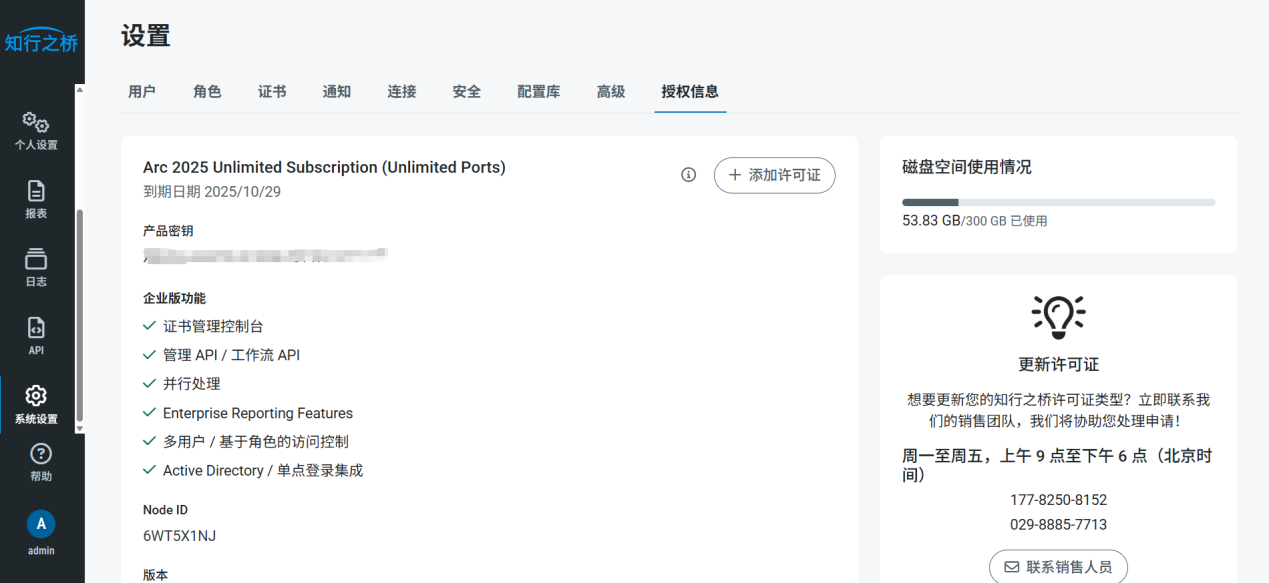The image size is (1269, 583).
Task: Open the 日志 logs page
Action: tap(36, 267)
